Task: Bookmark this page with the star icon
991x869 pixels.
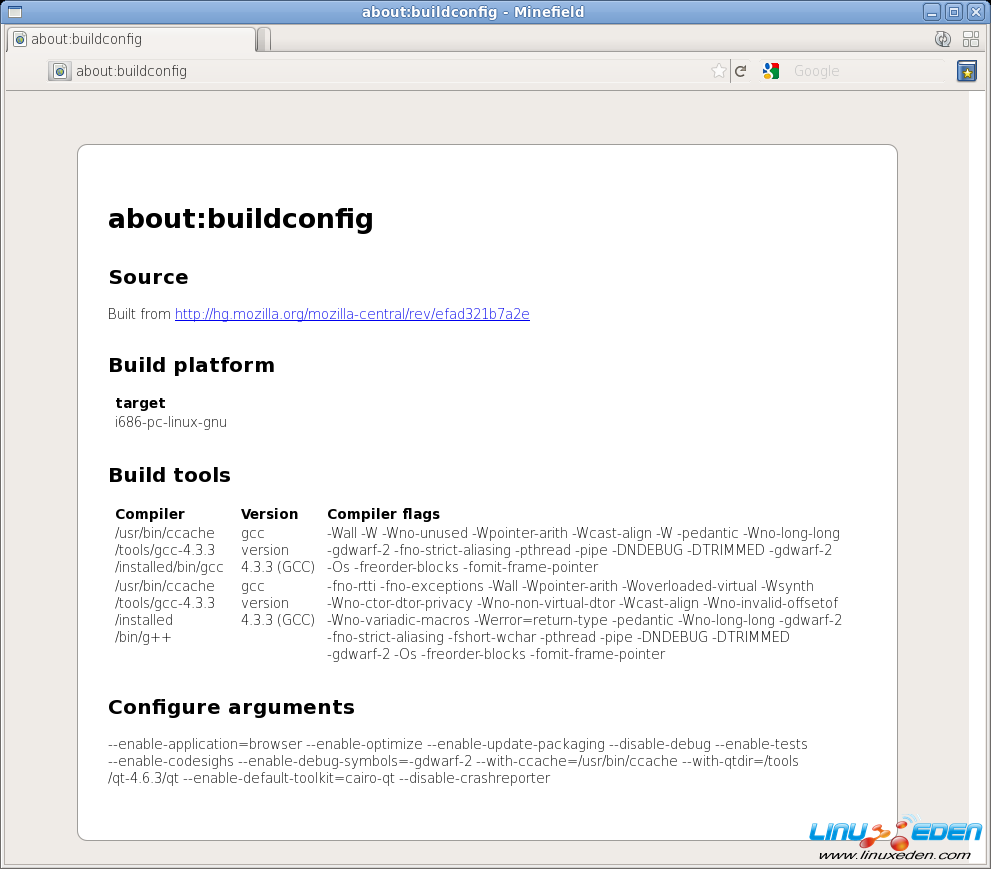Action: 718,71
